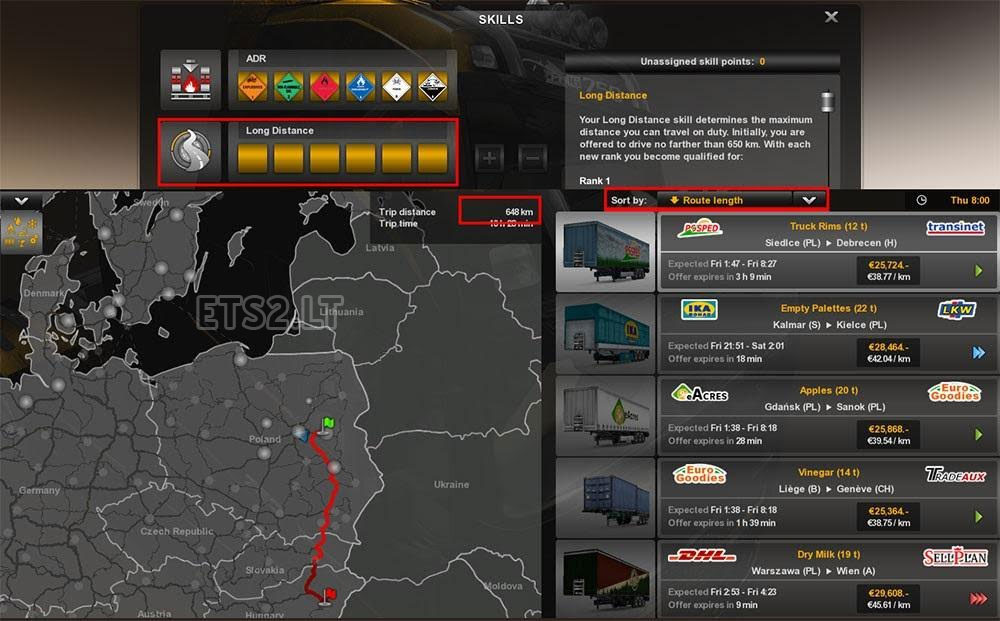1000x621 pixels.
Task: Click the Posped company logo
Action: coord(700,229)
